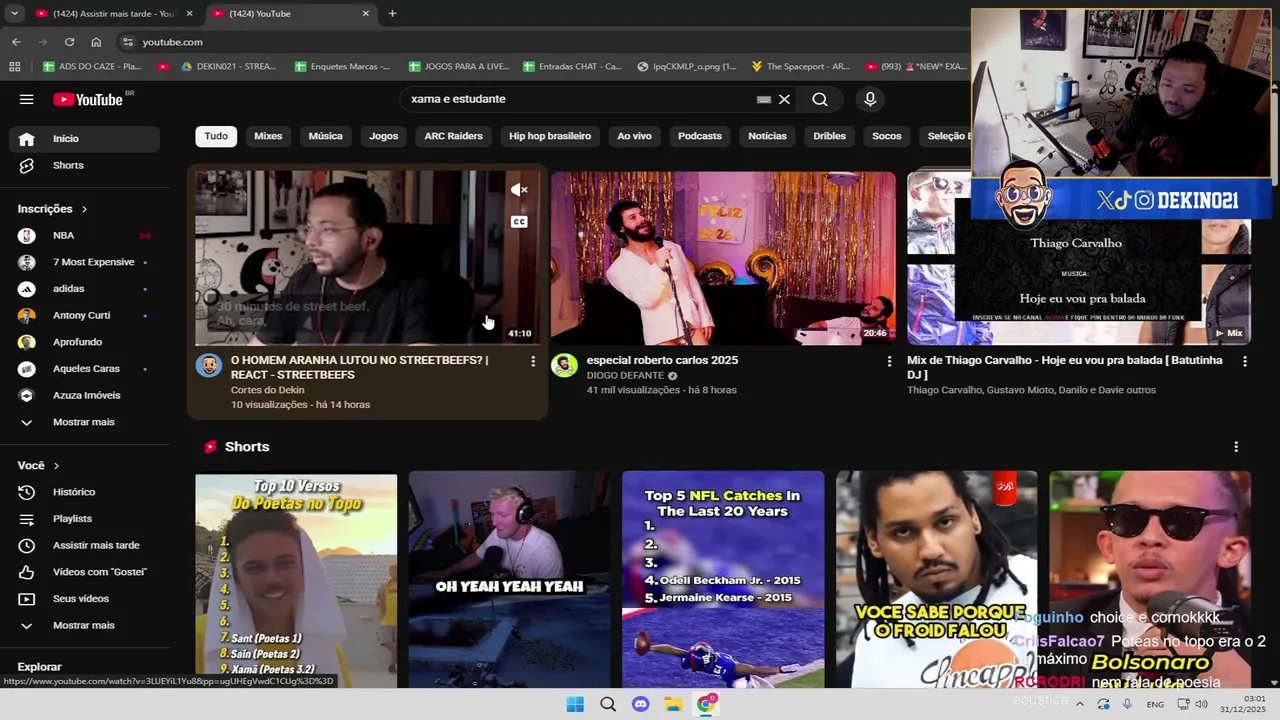1280x720 pixels.
Task: Reload the page
Action: click(69, 42)
